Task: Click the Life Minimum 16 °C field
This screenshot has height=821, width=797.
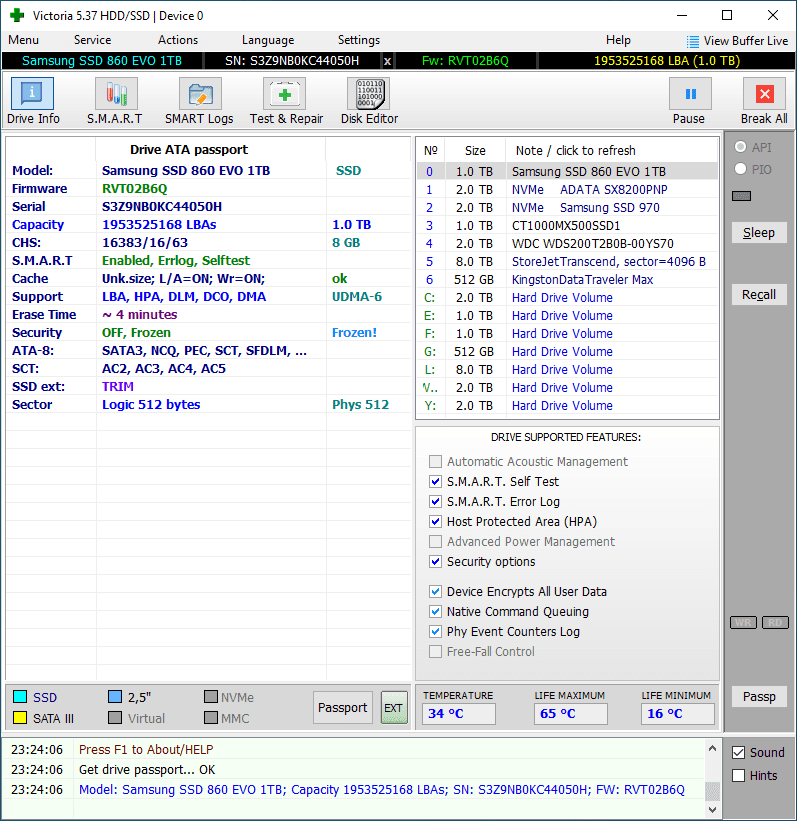Action: 678,714
